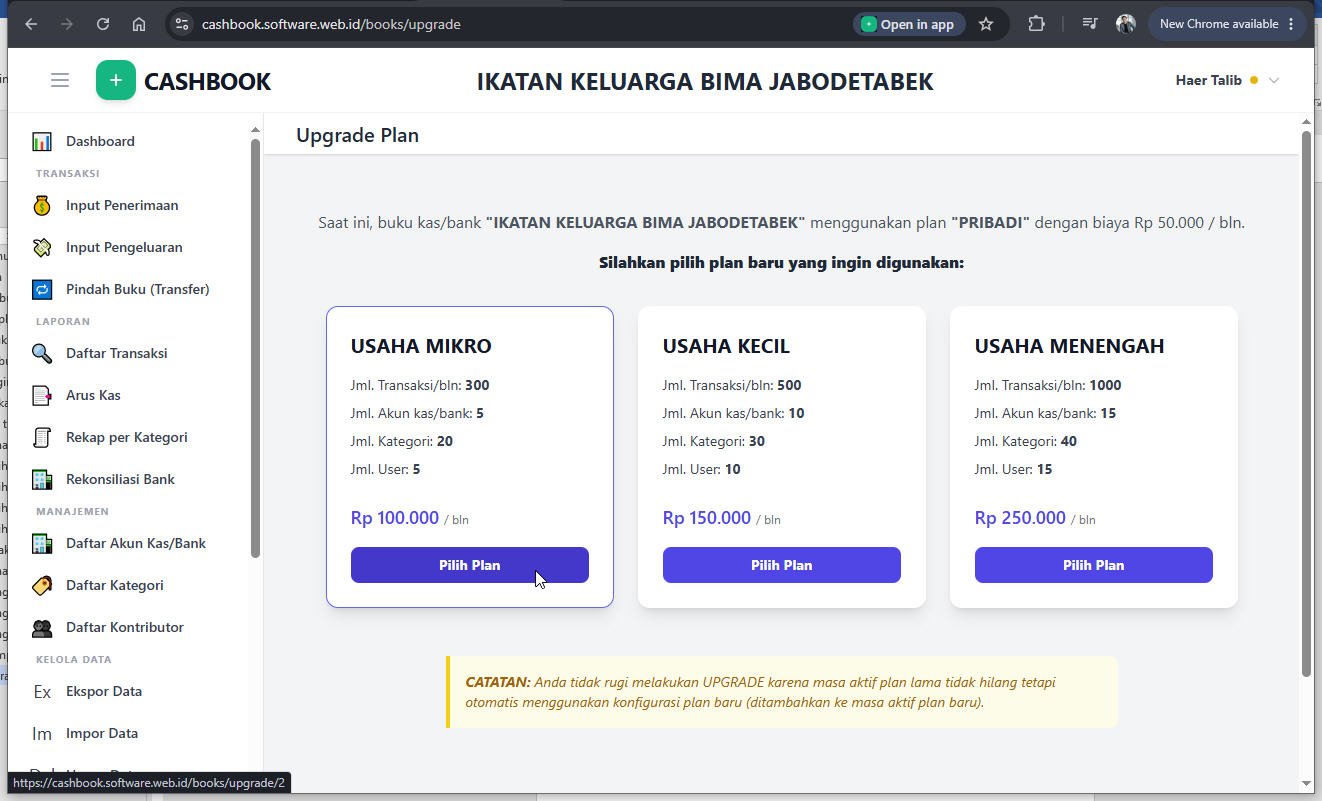Toggle the hamburger sidebar menu
This screenshot has height=801, width=1322.
pos(60,80)
